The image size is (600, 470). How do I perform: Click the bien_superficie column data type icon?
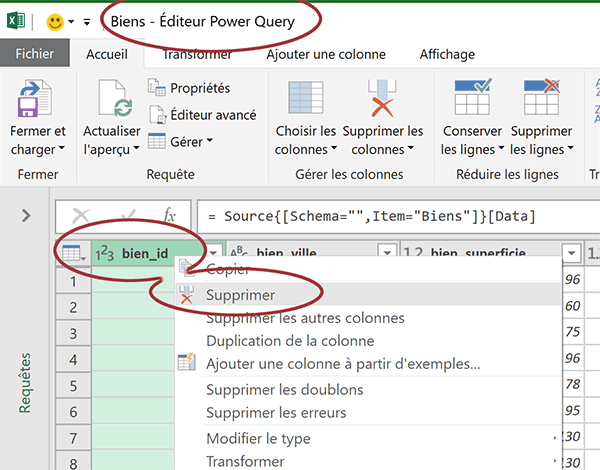click(x=414, y=253)
